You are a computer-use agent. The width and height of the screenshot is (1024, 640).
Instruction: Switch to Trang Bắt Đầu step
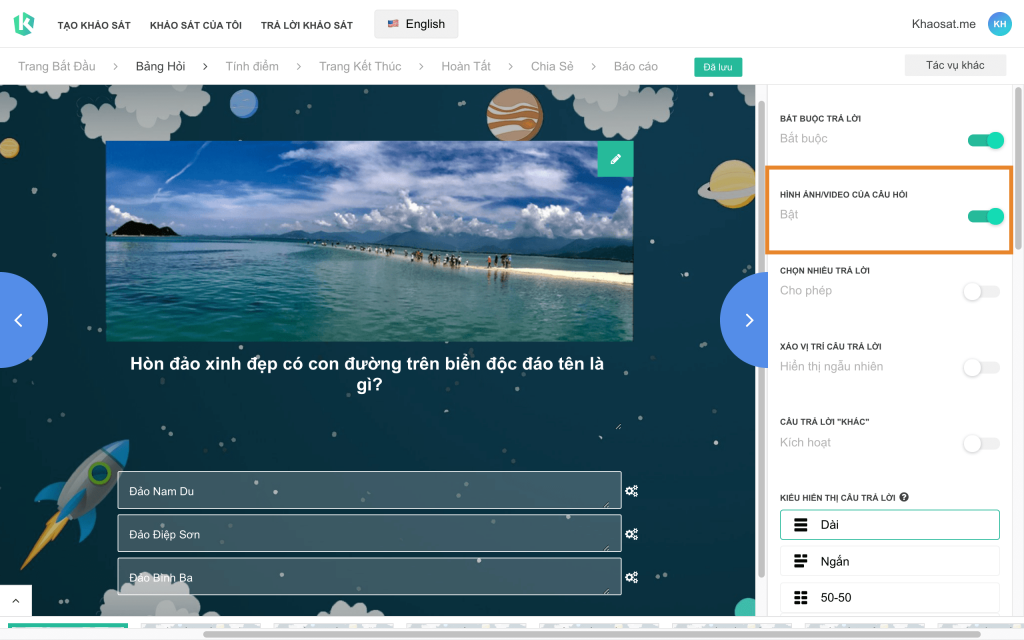pos(57,67)
